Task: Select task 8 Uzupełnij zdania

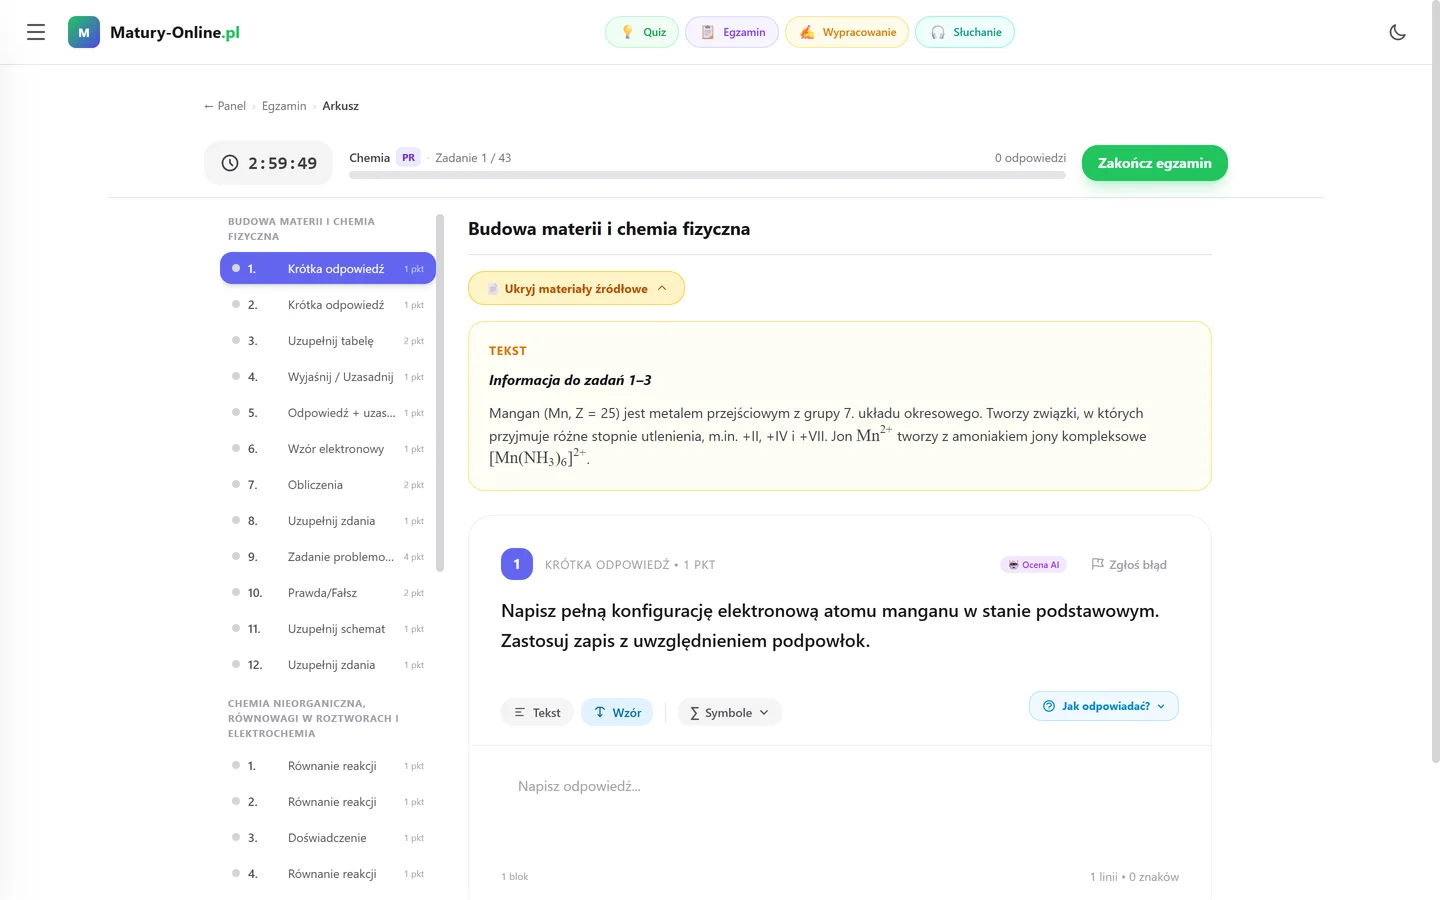Action: pos(328,521)
